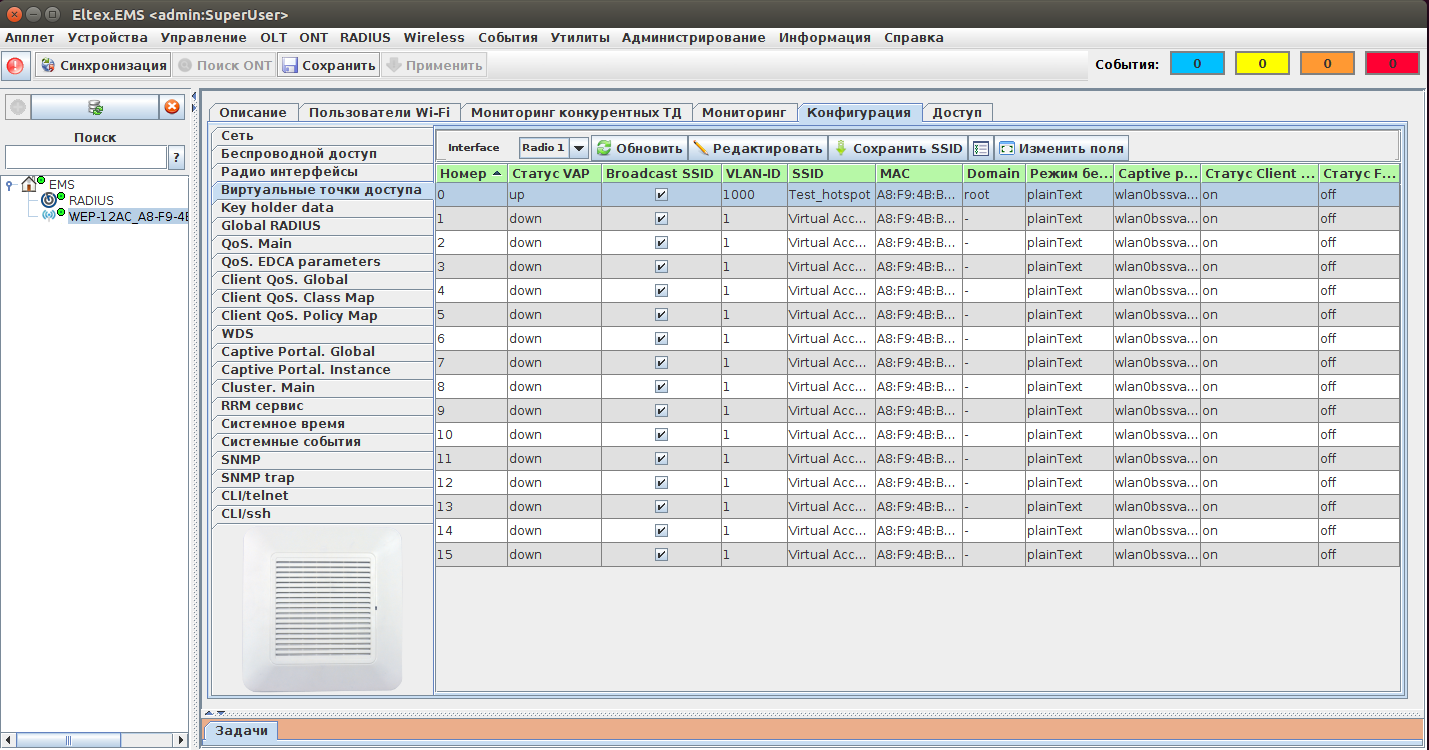Open the Задачи tab at the bottom
The image size is (1429, 750).
(x=241, y=731)
